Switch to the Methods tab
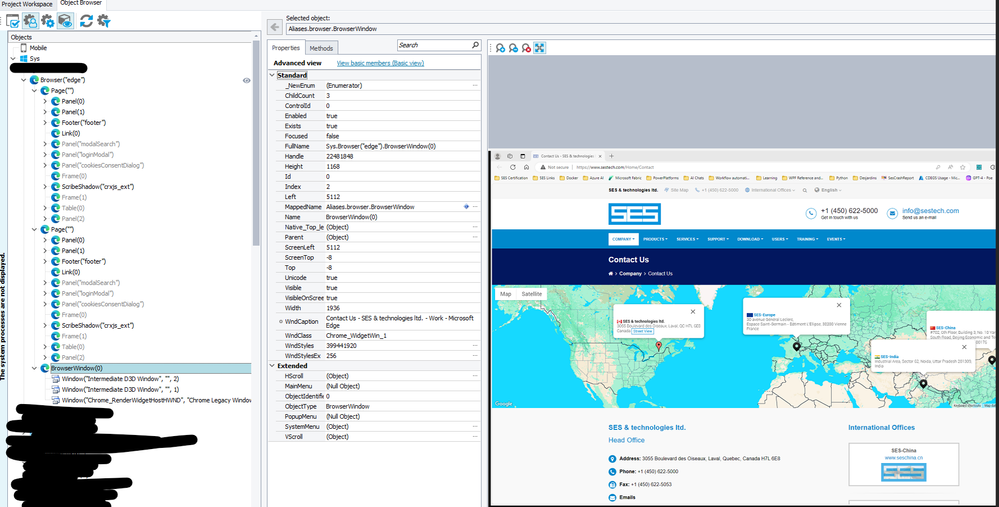Screen dimensions: 999x507 [321, 48]
